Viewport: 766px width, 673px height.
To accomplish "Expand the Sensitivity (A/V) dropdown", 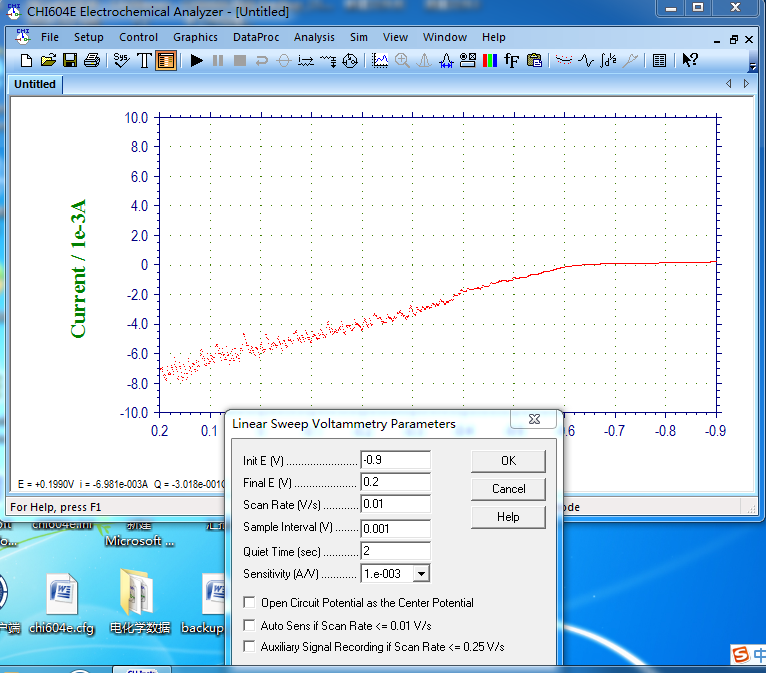I will click(x=421, y=574).
